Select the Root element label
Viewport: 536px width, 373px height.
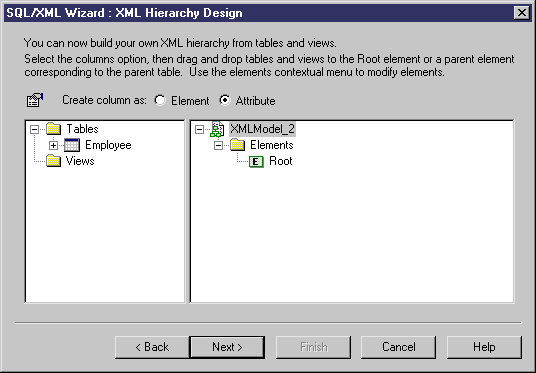(281, 161)
